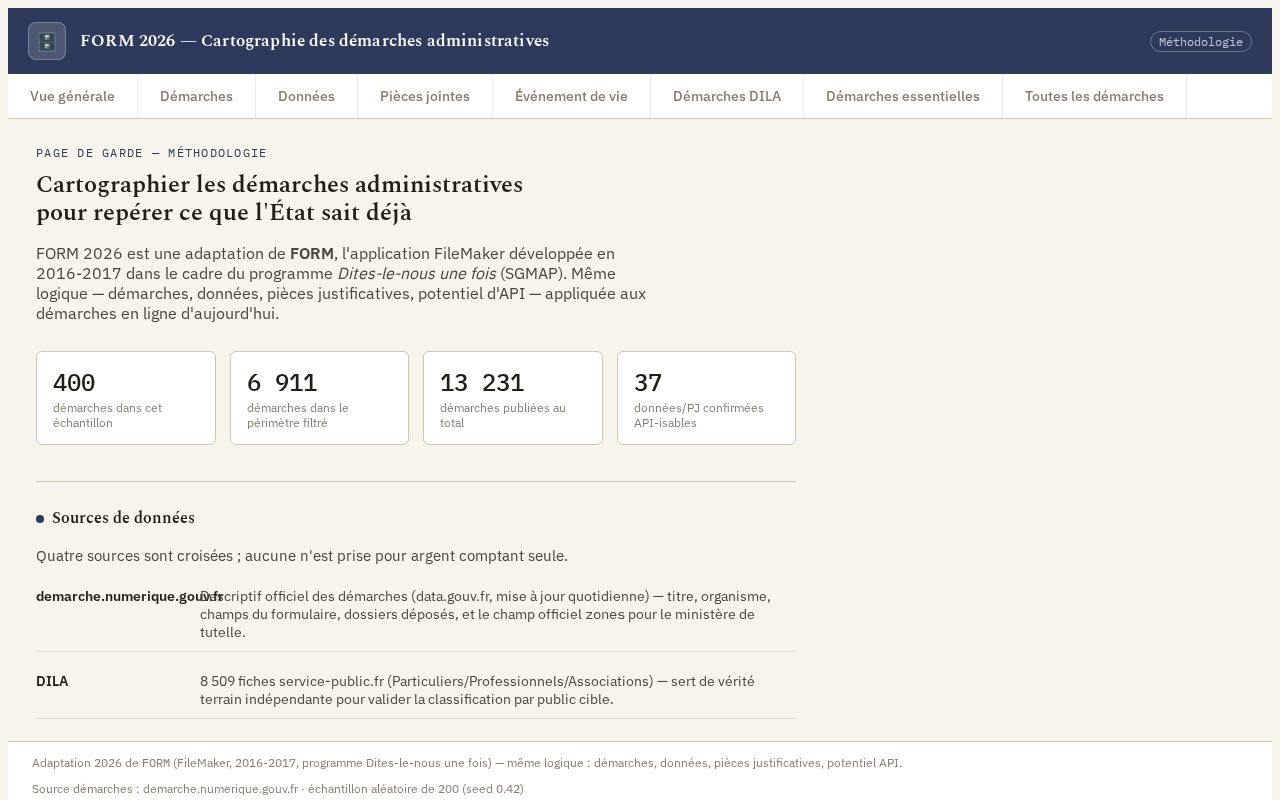Screen dimensions: 1280x800
Task: Select the Toutes les démarches tab
Action: click(1094, 96)
